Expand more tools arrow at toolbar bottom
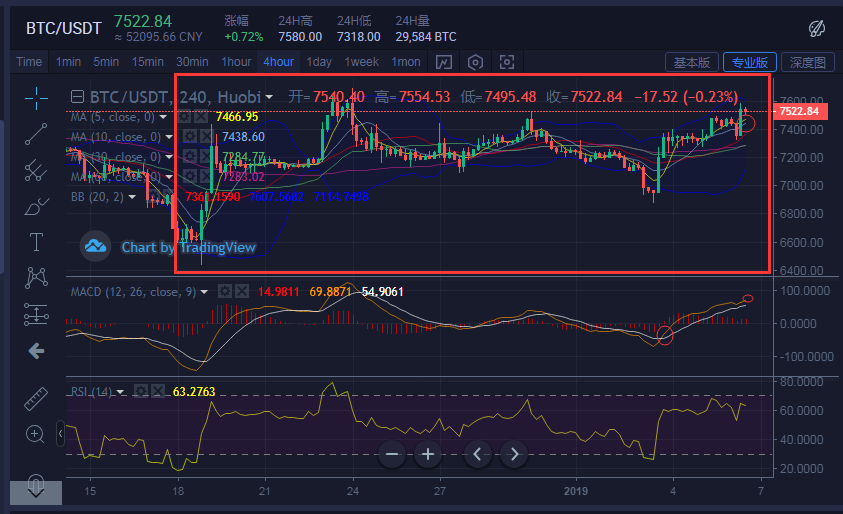 click(x=36, y=492)
